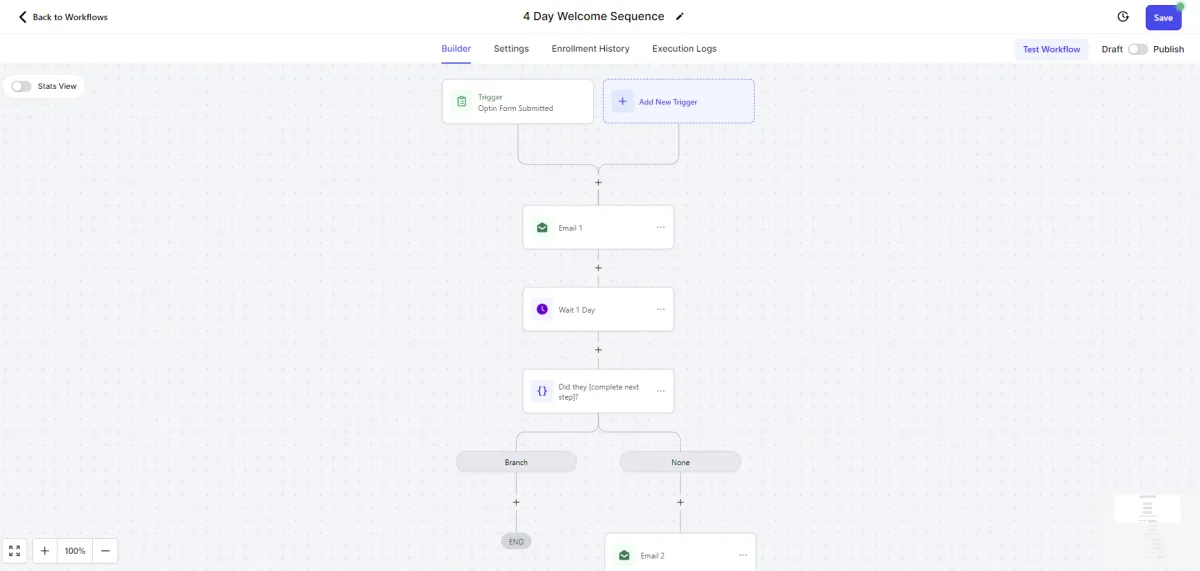This screenshot has height=571, width=1200.
Task: Toggle Draft to Publish switch
Action: (x=1137, y=49)
